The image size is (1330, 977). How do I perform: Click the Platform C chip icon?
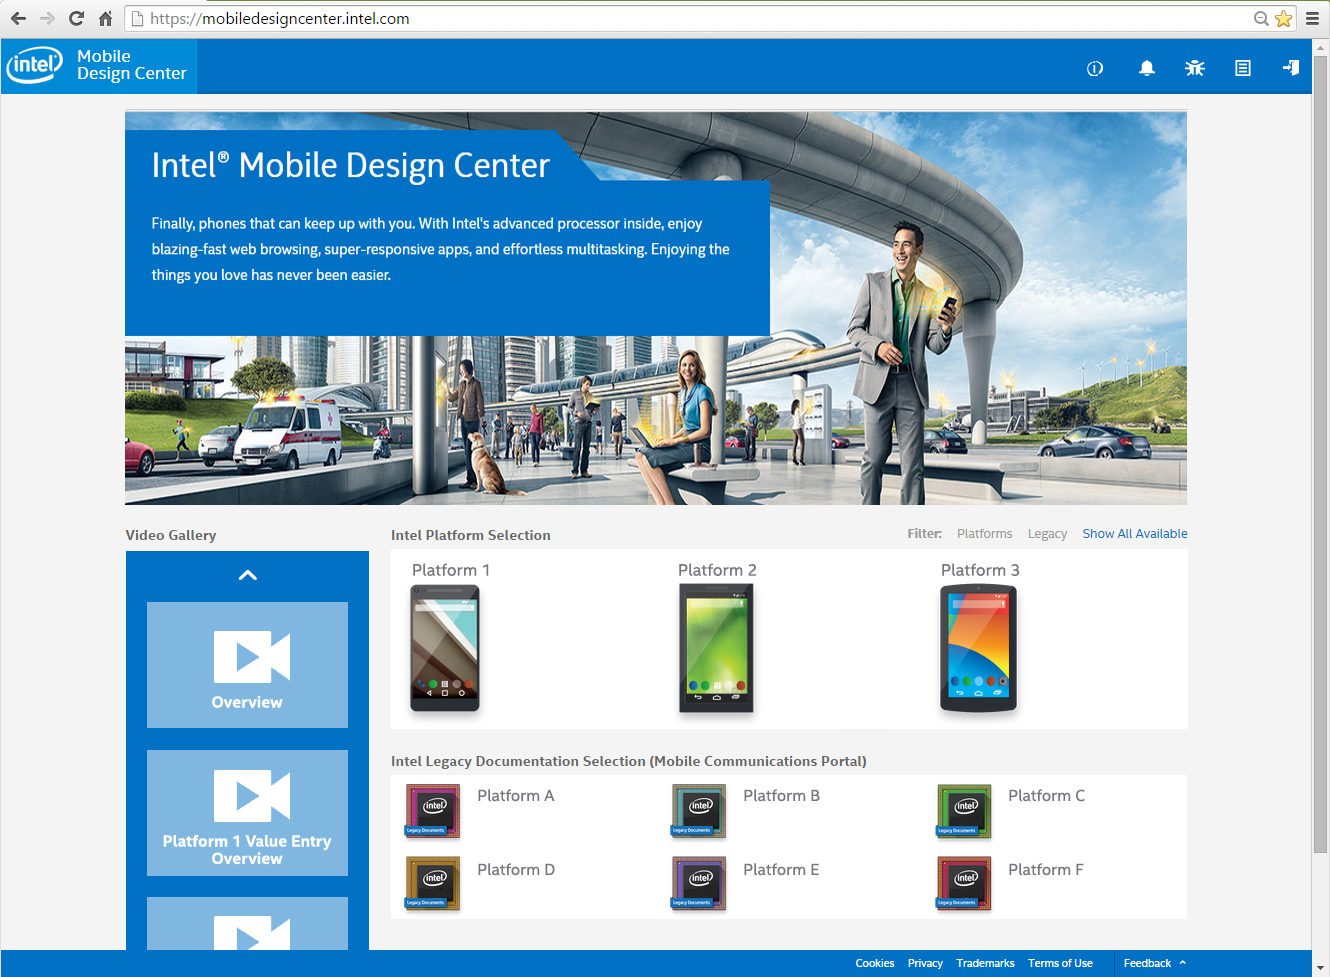(x=964, y=810)
